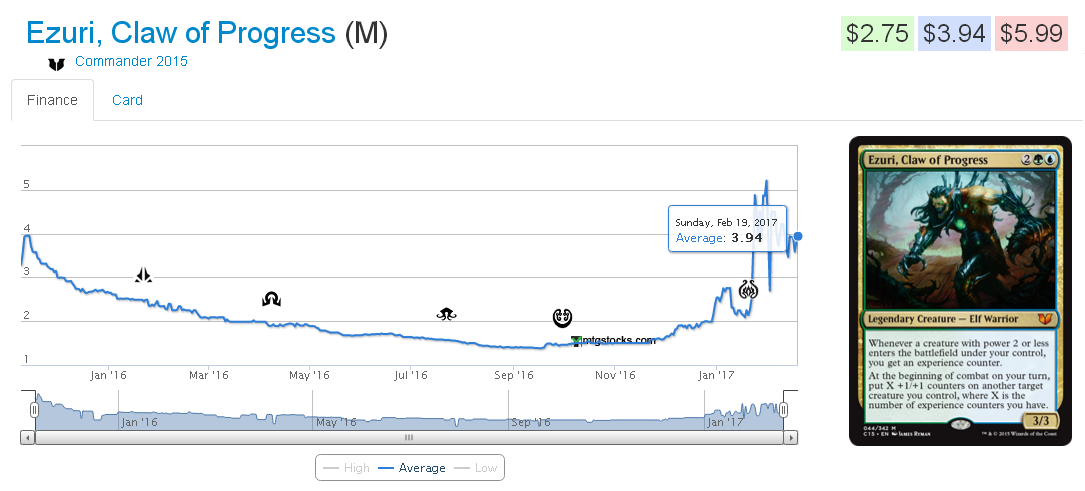This screenshot has width=1085, height=491.
Task: Click the Ezuri card image thumbnail
Action: pos(960,290)
